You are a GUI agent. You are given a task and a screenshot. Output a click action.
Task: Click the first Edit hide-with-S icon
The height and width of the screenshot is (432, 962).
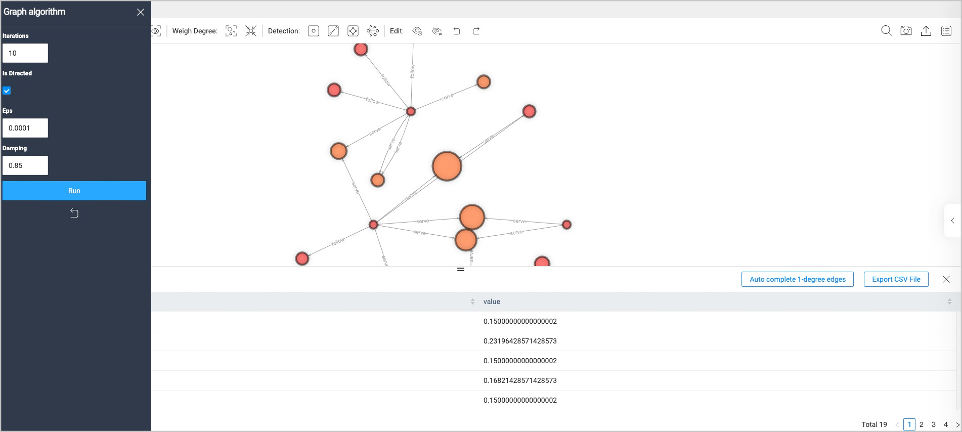click(x=417, y=31)
